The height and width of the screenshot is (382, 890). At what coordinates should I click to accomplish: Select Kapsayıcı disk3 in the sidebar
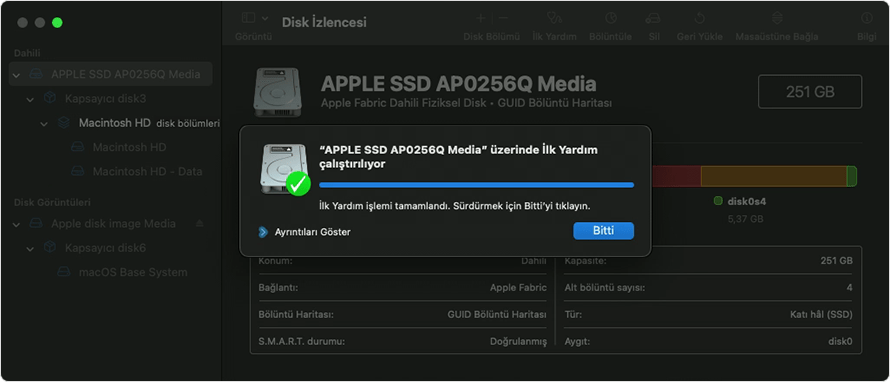click(106, 99)
